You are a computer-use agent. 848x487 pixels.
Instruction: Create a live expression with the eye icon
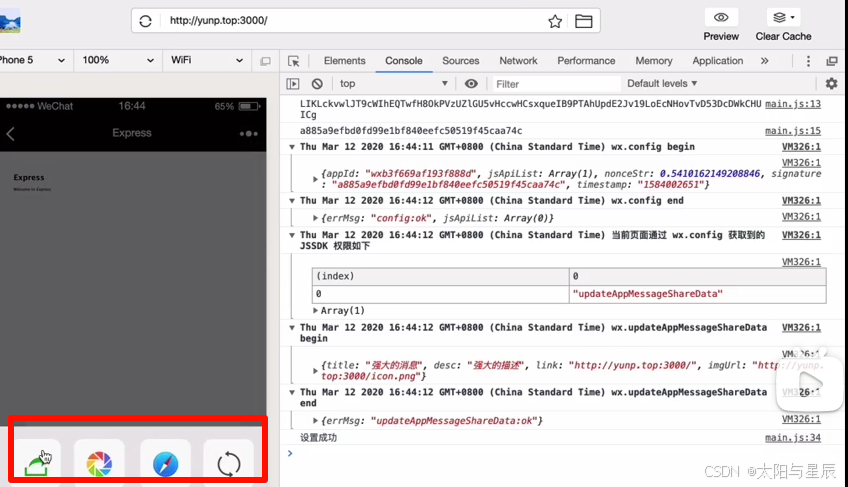(x=471, y=83)
